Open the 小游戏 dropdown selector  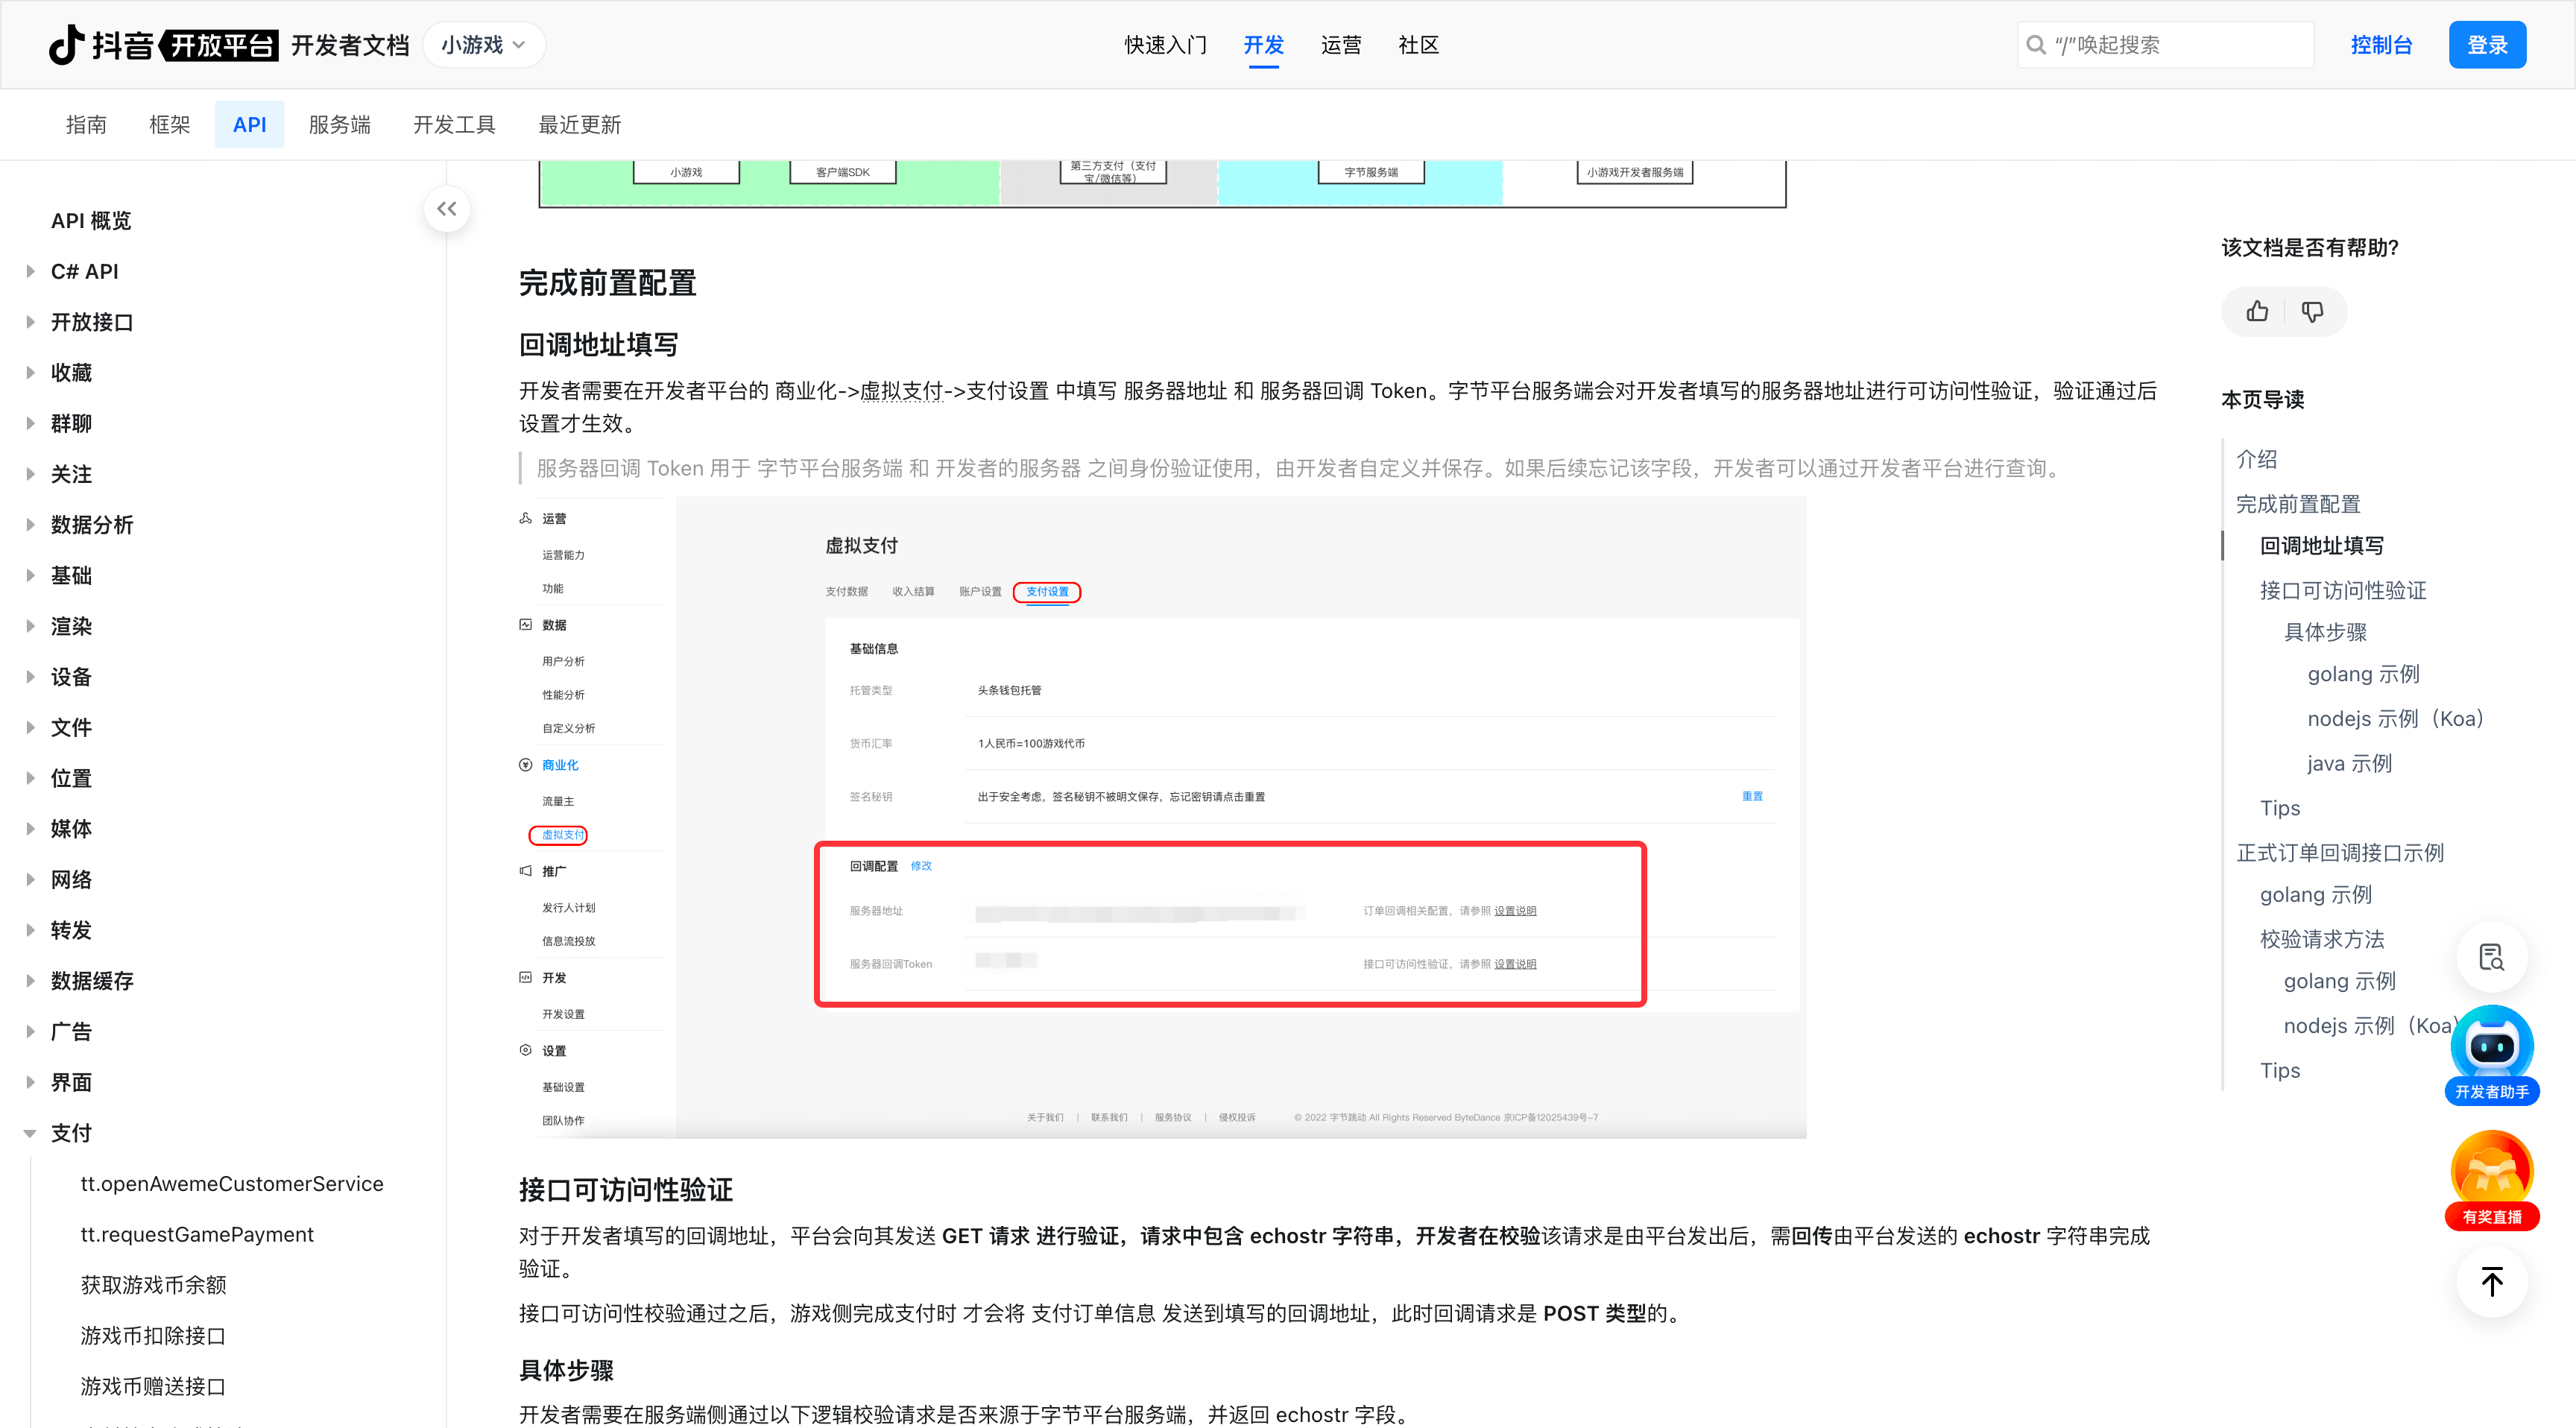(484, 45)
